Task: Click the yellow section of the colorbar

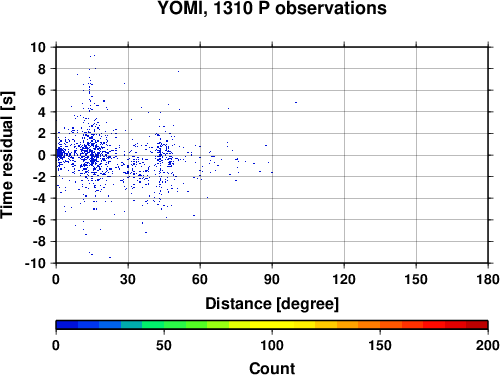Action: (272, 325)
